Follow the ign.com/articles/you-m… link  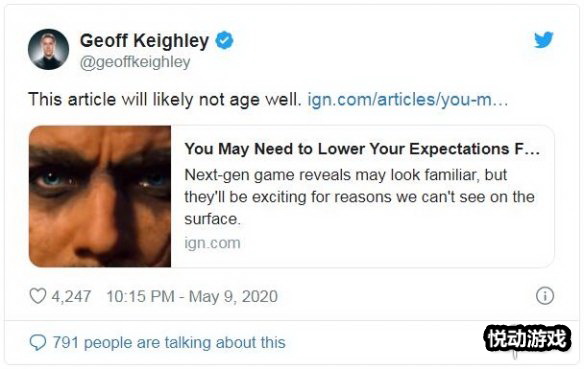point(408,100)
